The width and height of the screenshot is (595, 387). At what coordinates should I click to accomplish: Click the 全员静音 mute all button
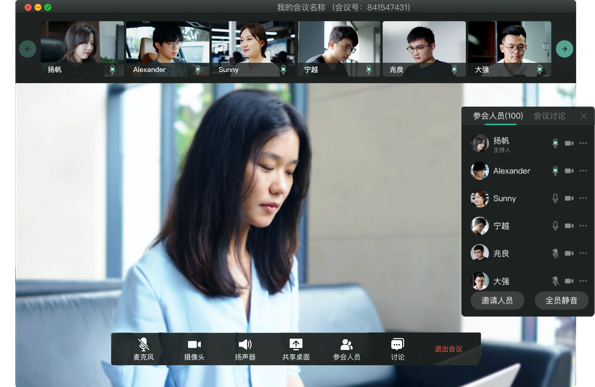pyautogui.click(x=561, y=300)
